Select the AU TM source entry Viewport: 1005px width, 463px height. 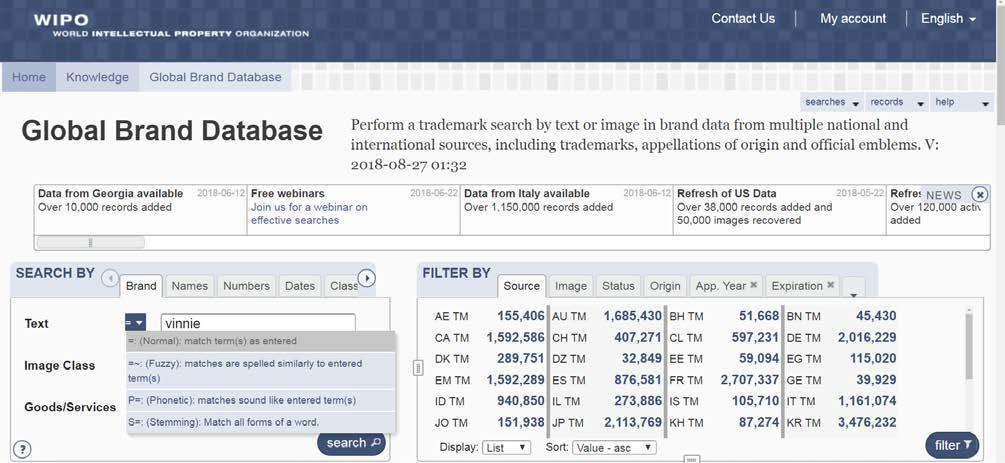(606, 316)
